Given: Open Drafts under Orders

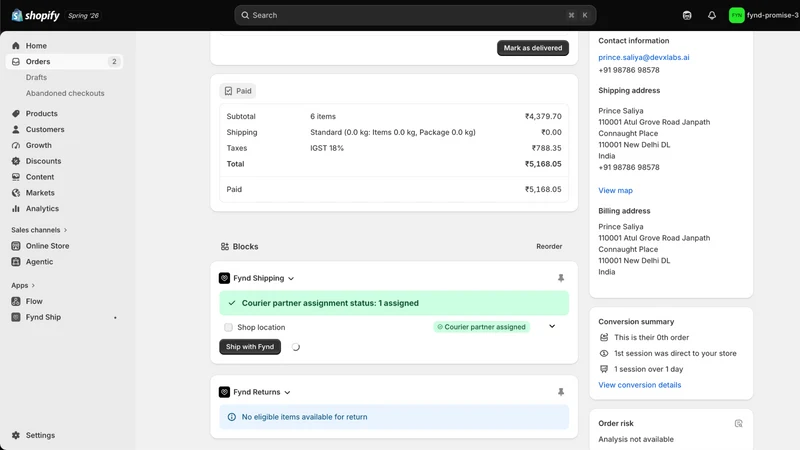Looking at the screenshot, I should [36, 77].
